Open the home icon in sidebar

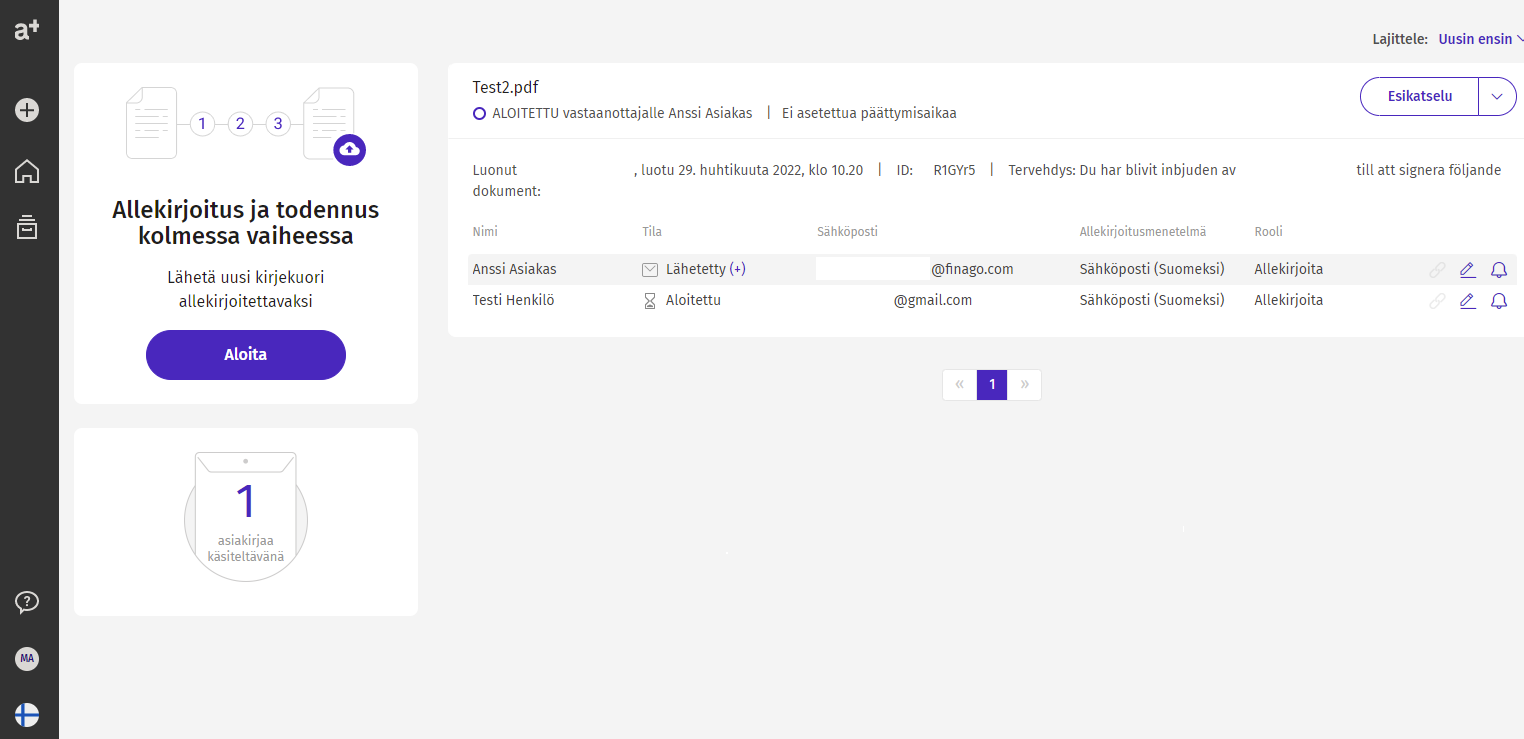(27, 171)
